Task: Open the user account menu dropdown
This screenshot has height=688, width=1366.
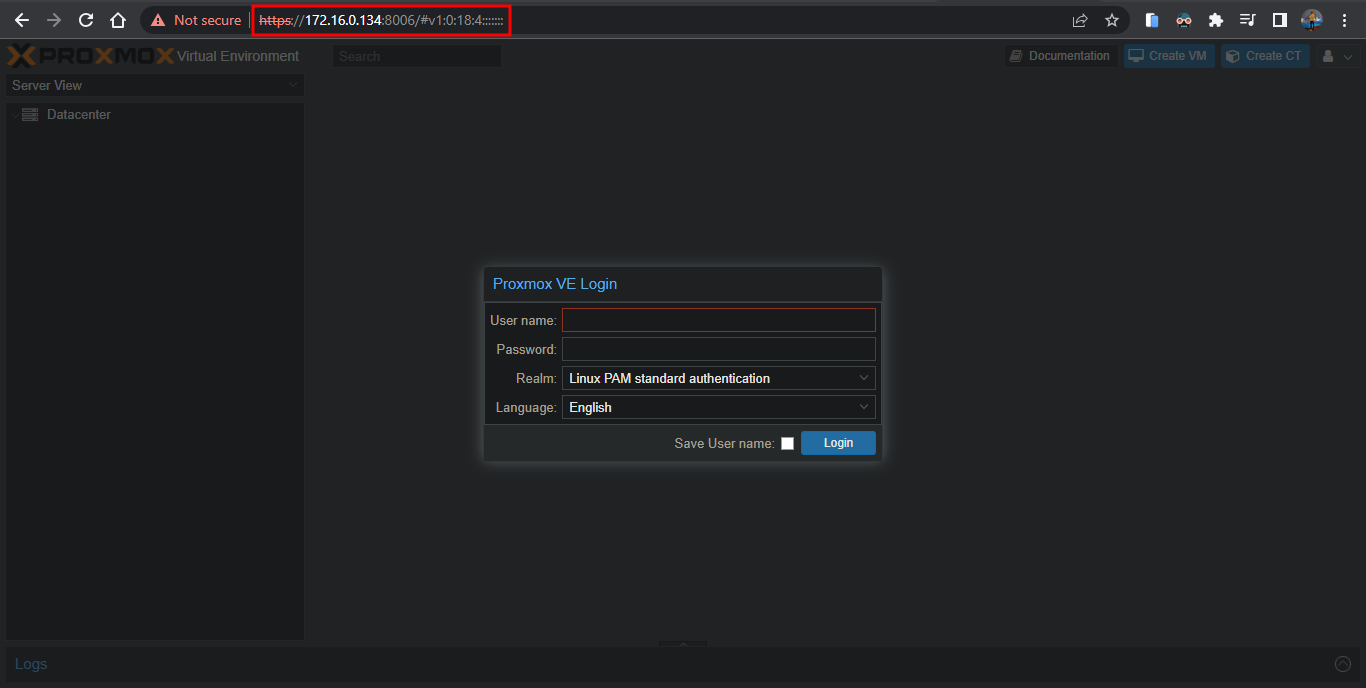Action: 1337,56
